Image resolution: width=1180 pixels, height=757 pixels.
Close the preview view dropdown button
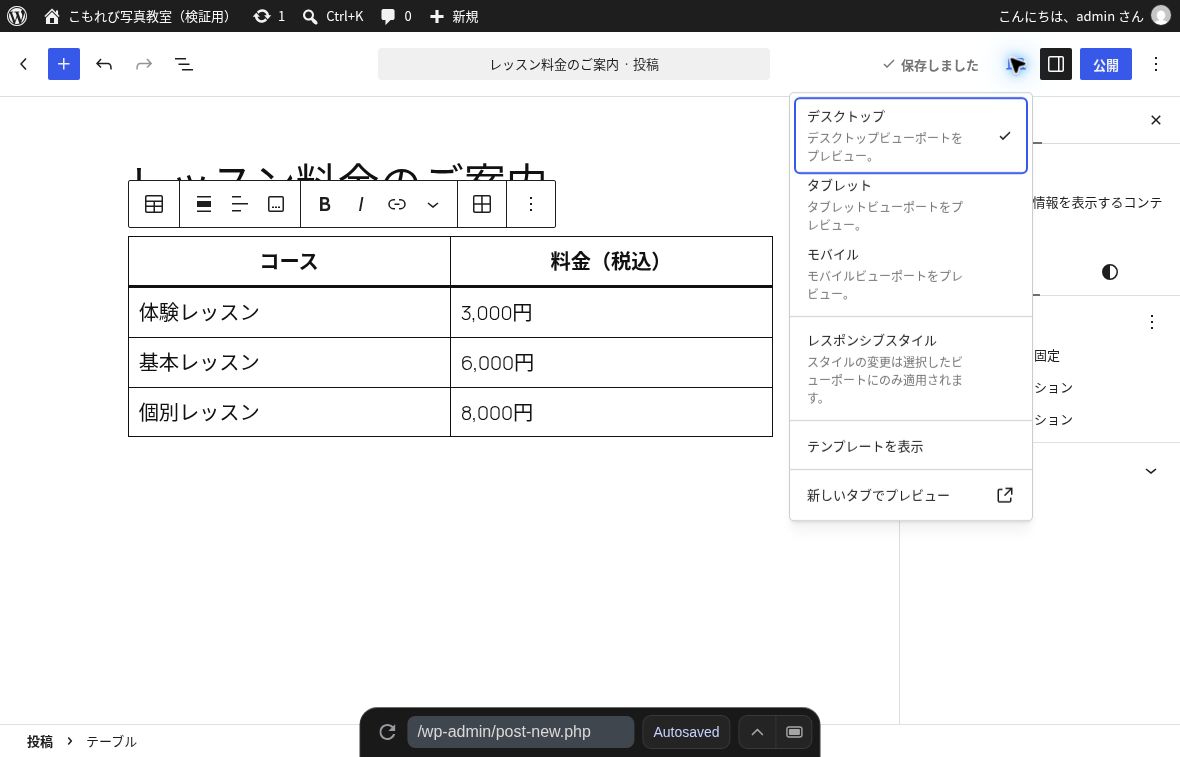tap(1016, 65)
